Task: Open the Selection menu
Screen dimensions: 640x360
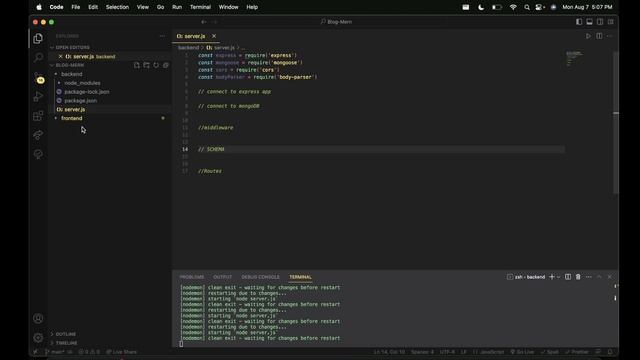Action: 117,7
